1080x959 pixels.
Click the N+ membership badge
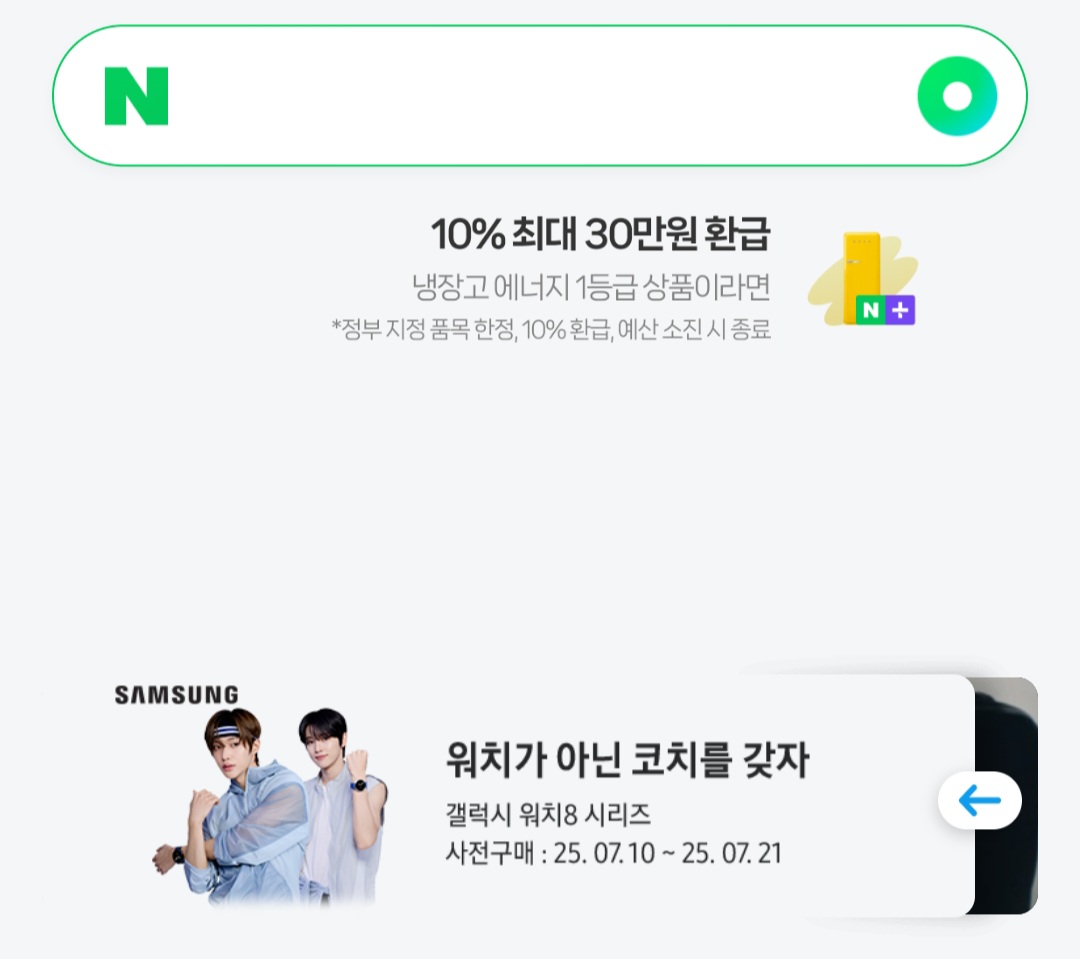point(885,310)
